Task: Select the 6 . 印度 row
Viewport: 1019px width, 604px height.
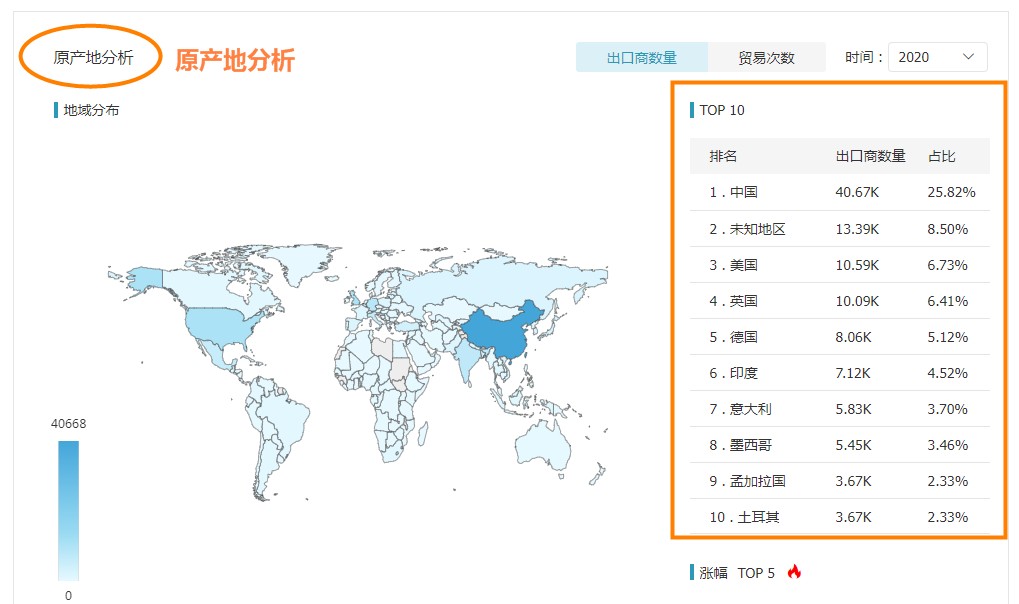Action: click(x=839, y=373)
